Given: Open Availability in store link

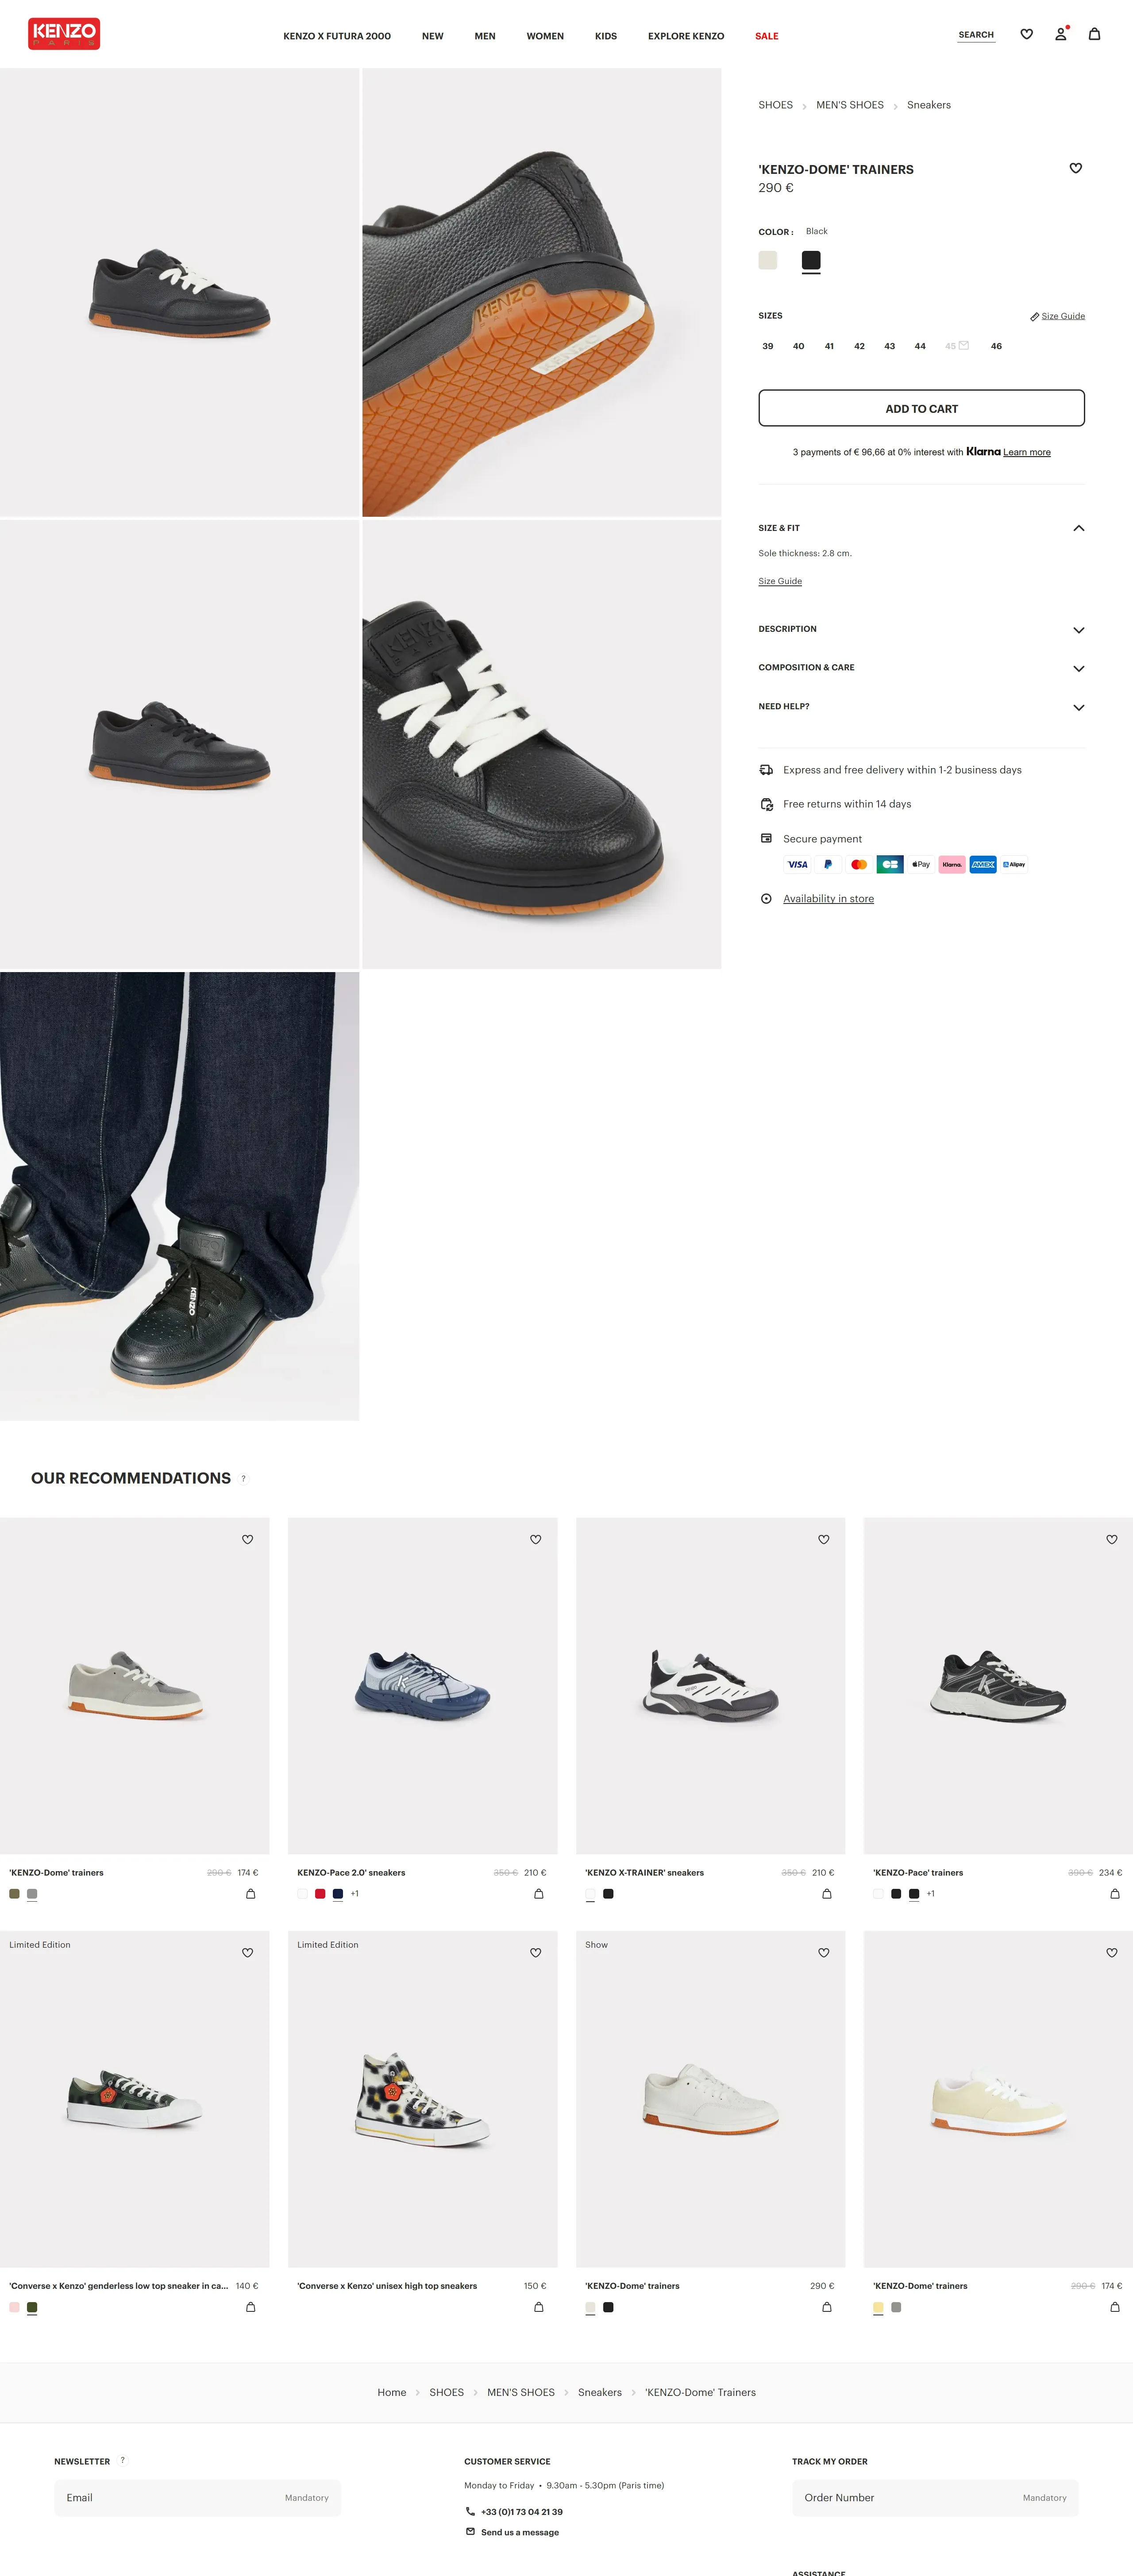Looking at the screenshot, I should coord(828,899).
